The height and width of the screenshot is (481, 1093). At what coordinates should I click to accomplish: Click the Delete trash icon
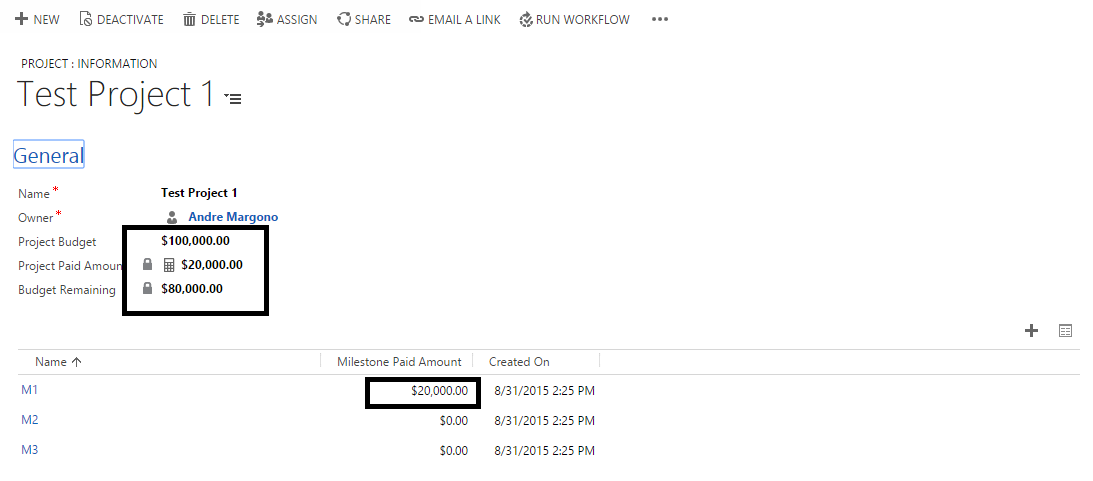(189, 19)
